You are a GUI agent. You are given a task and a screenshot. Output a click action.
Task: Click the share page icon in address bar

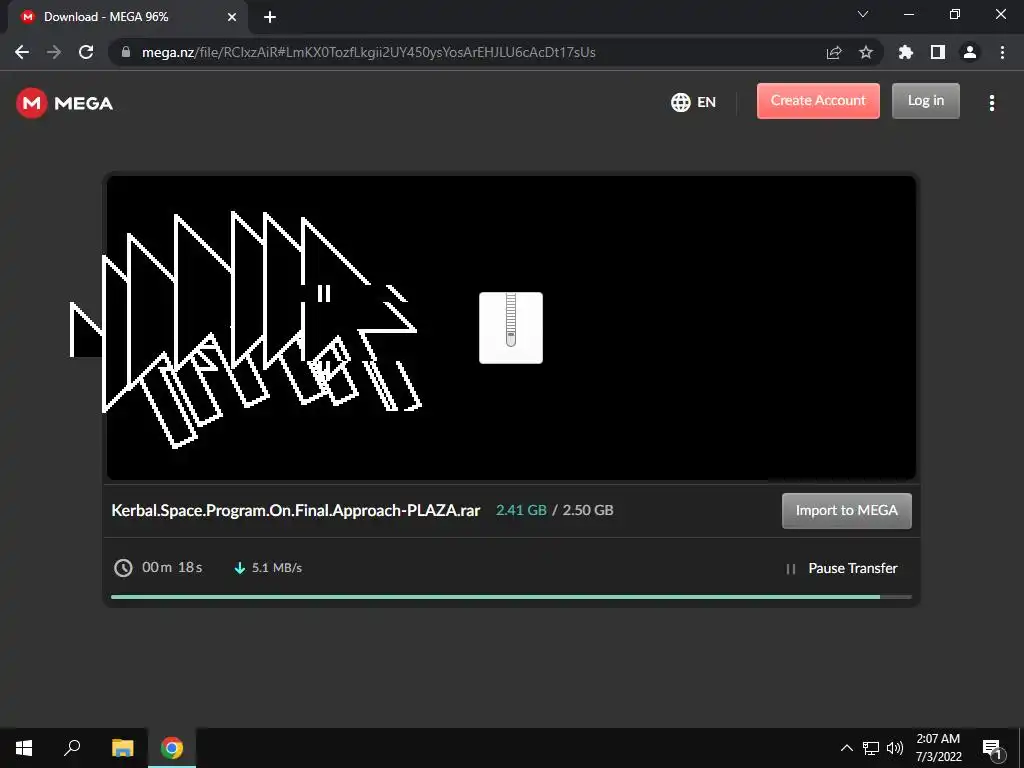point(834,52)
